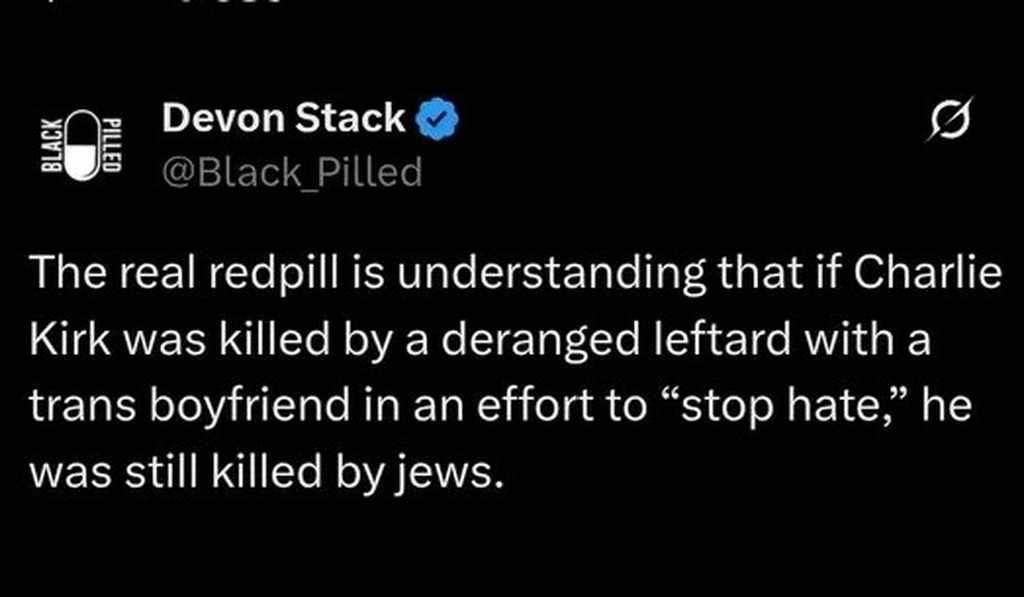Image resolution: width=1024 pixels, height=597 pixels.
Task: Click the blue verified checkmark badge
Action: 435,121
